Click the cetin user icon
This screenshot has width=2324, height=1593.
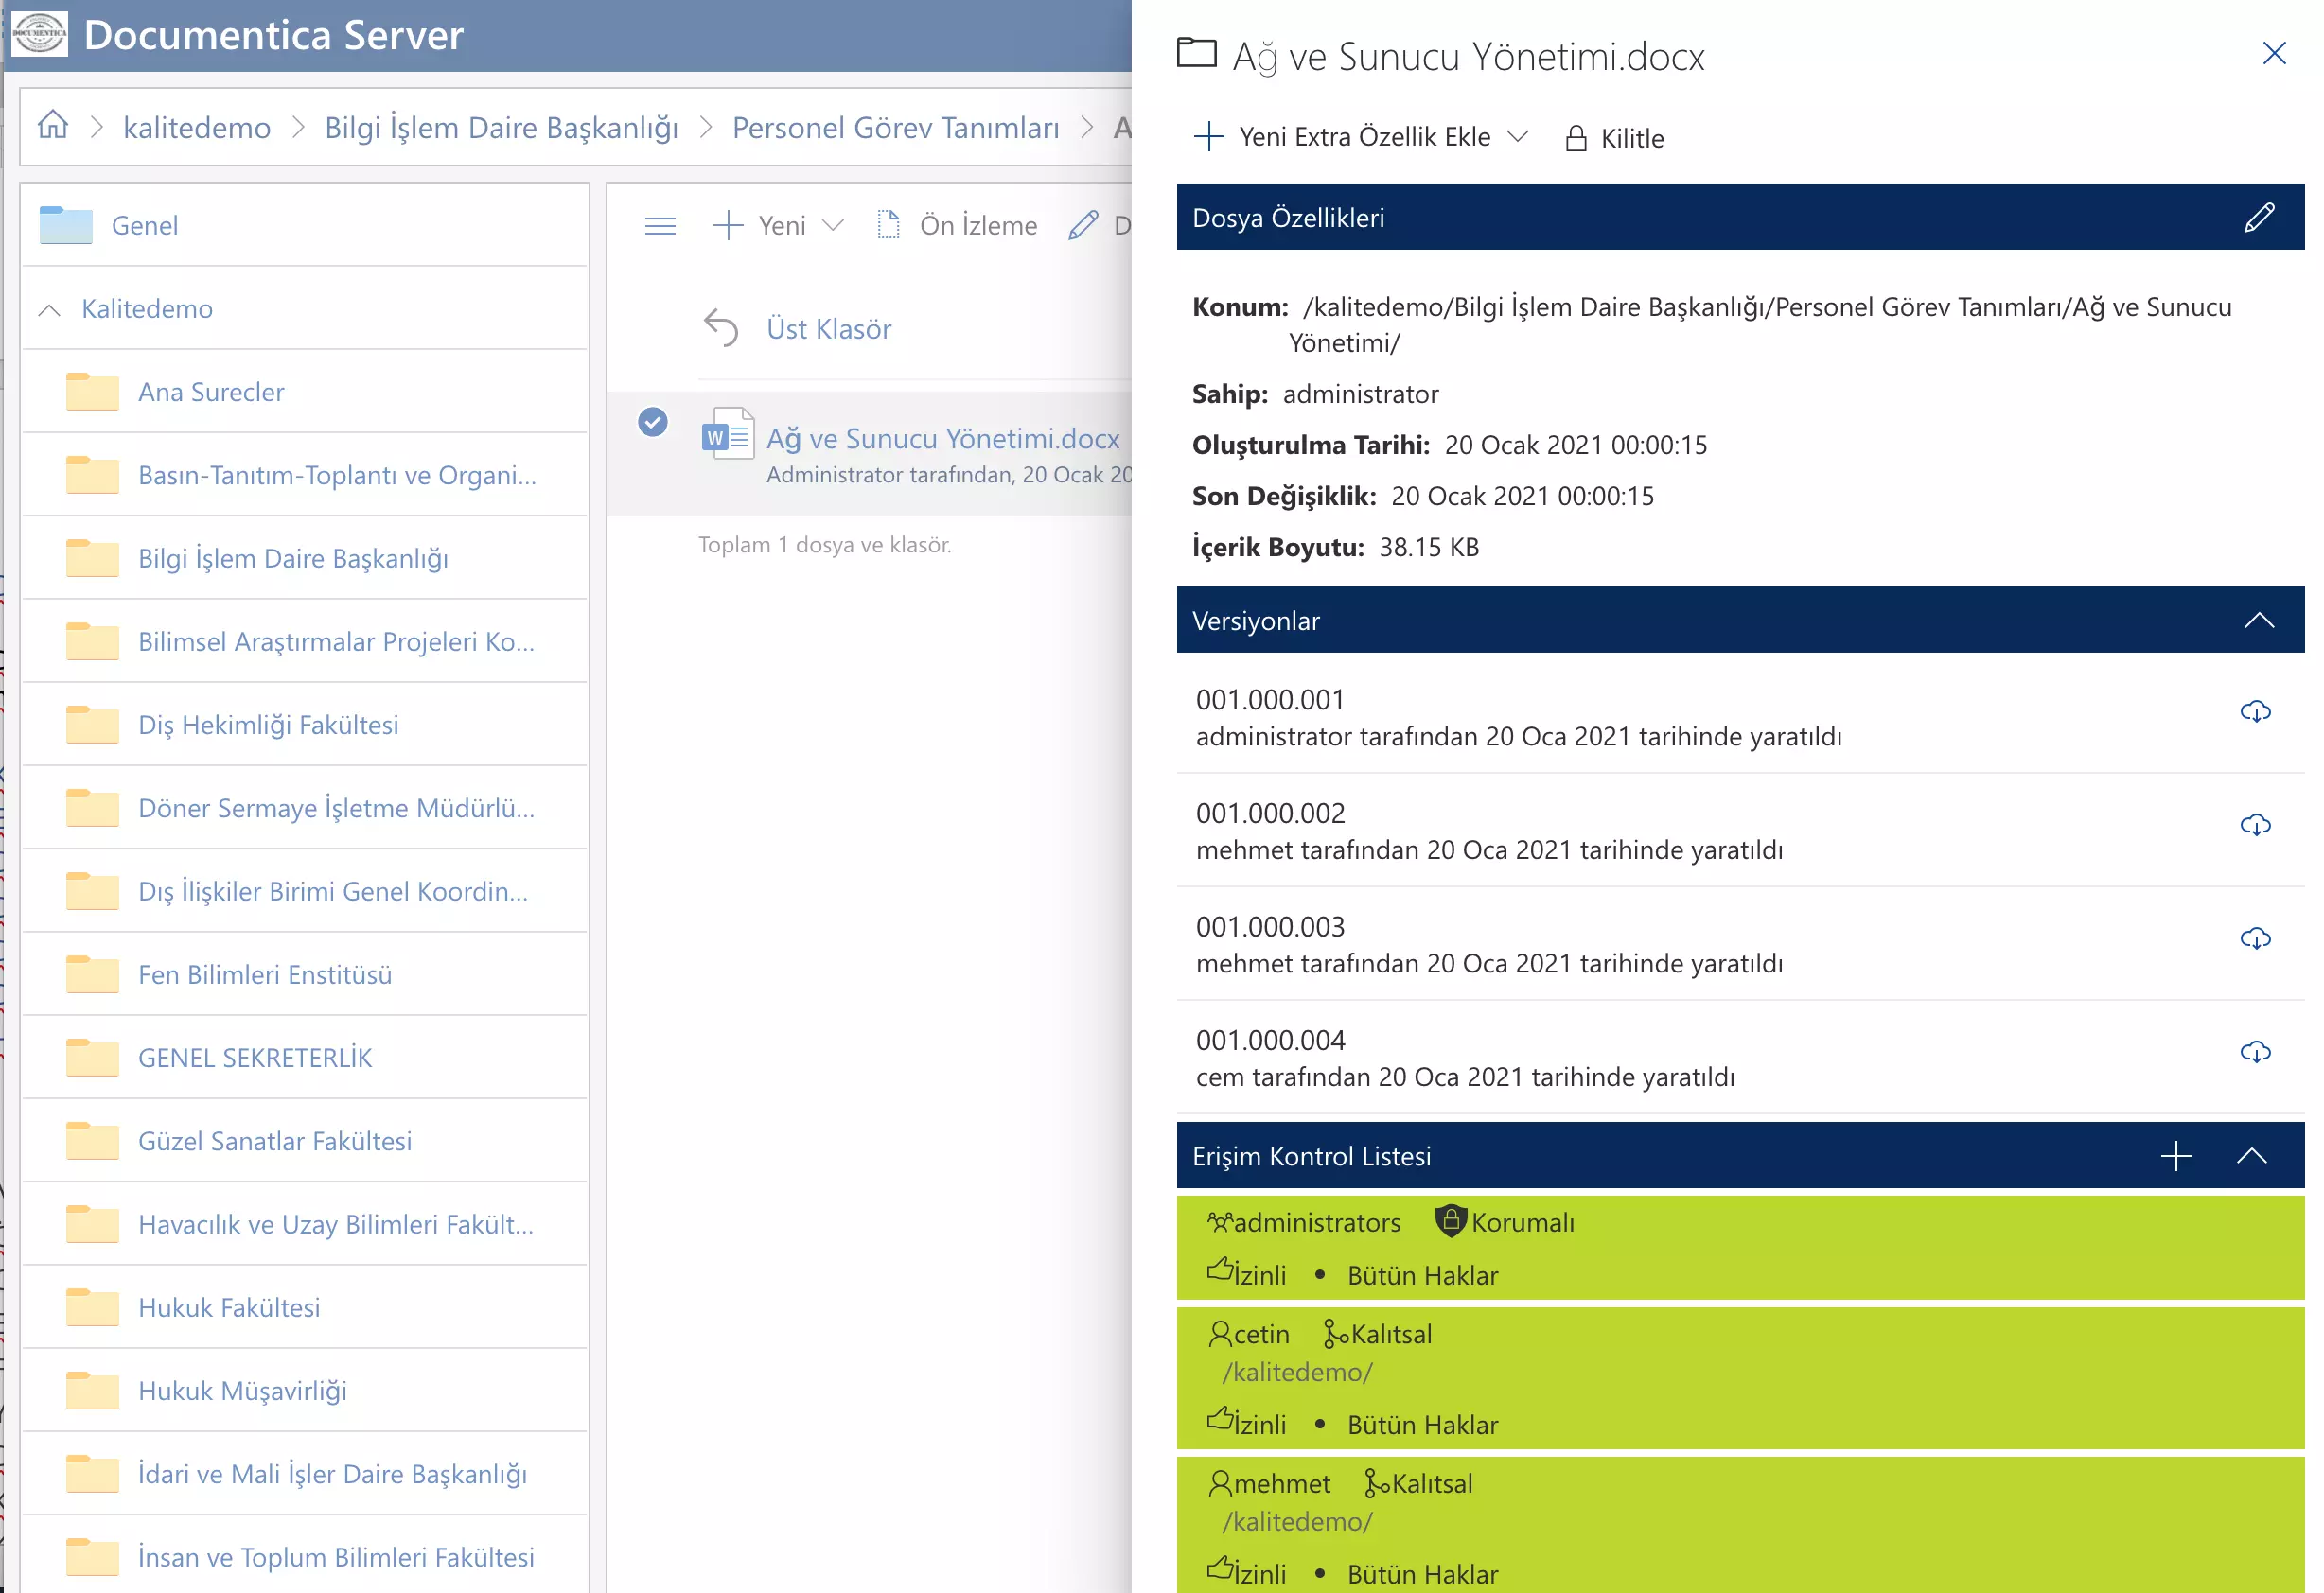[x=1220, y=1334]
